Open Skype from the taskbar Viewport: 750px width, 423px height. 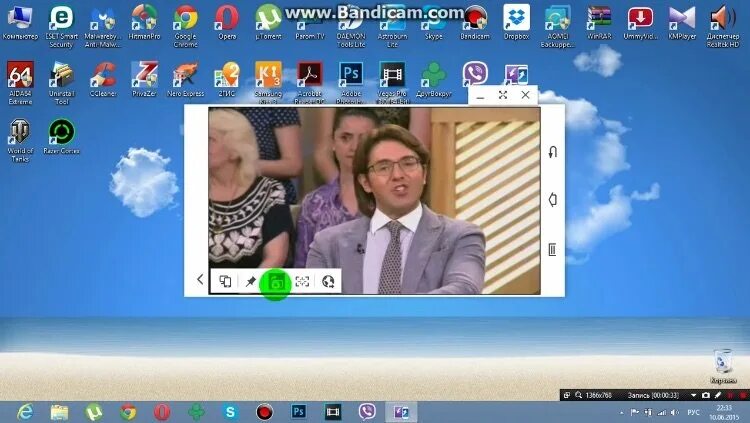(x=231, y=412)
